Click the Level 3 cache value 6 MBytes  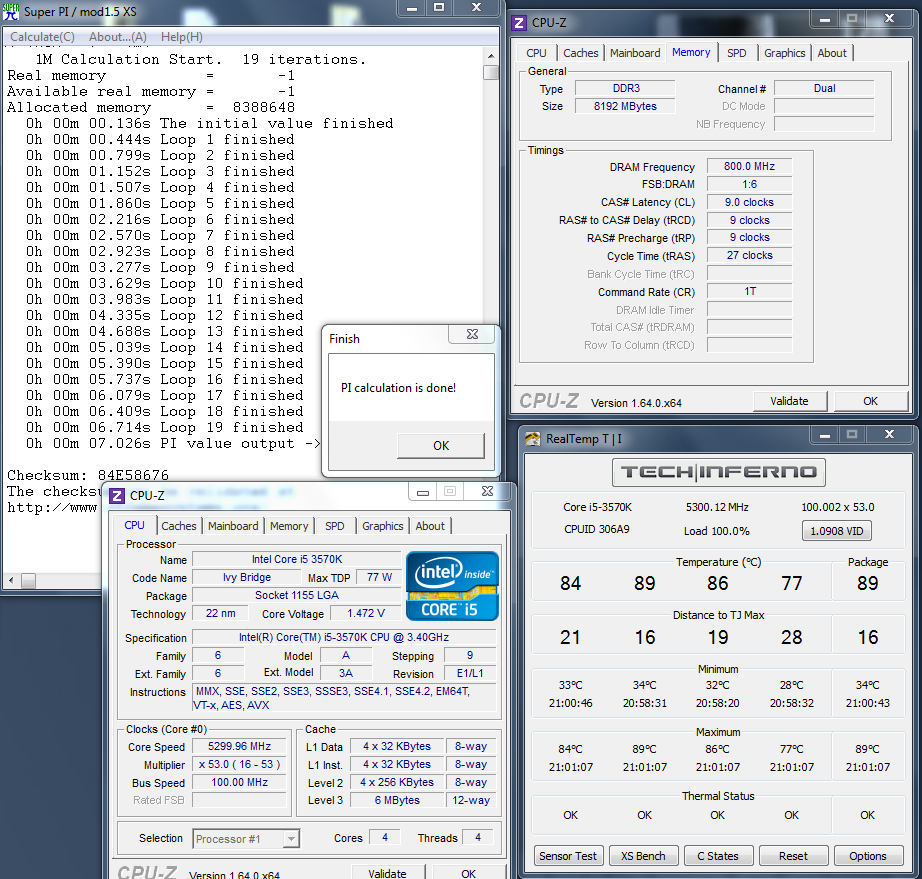tap(397, 800)
